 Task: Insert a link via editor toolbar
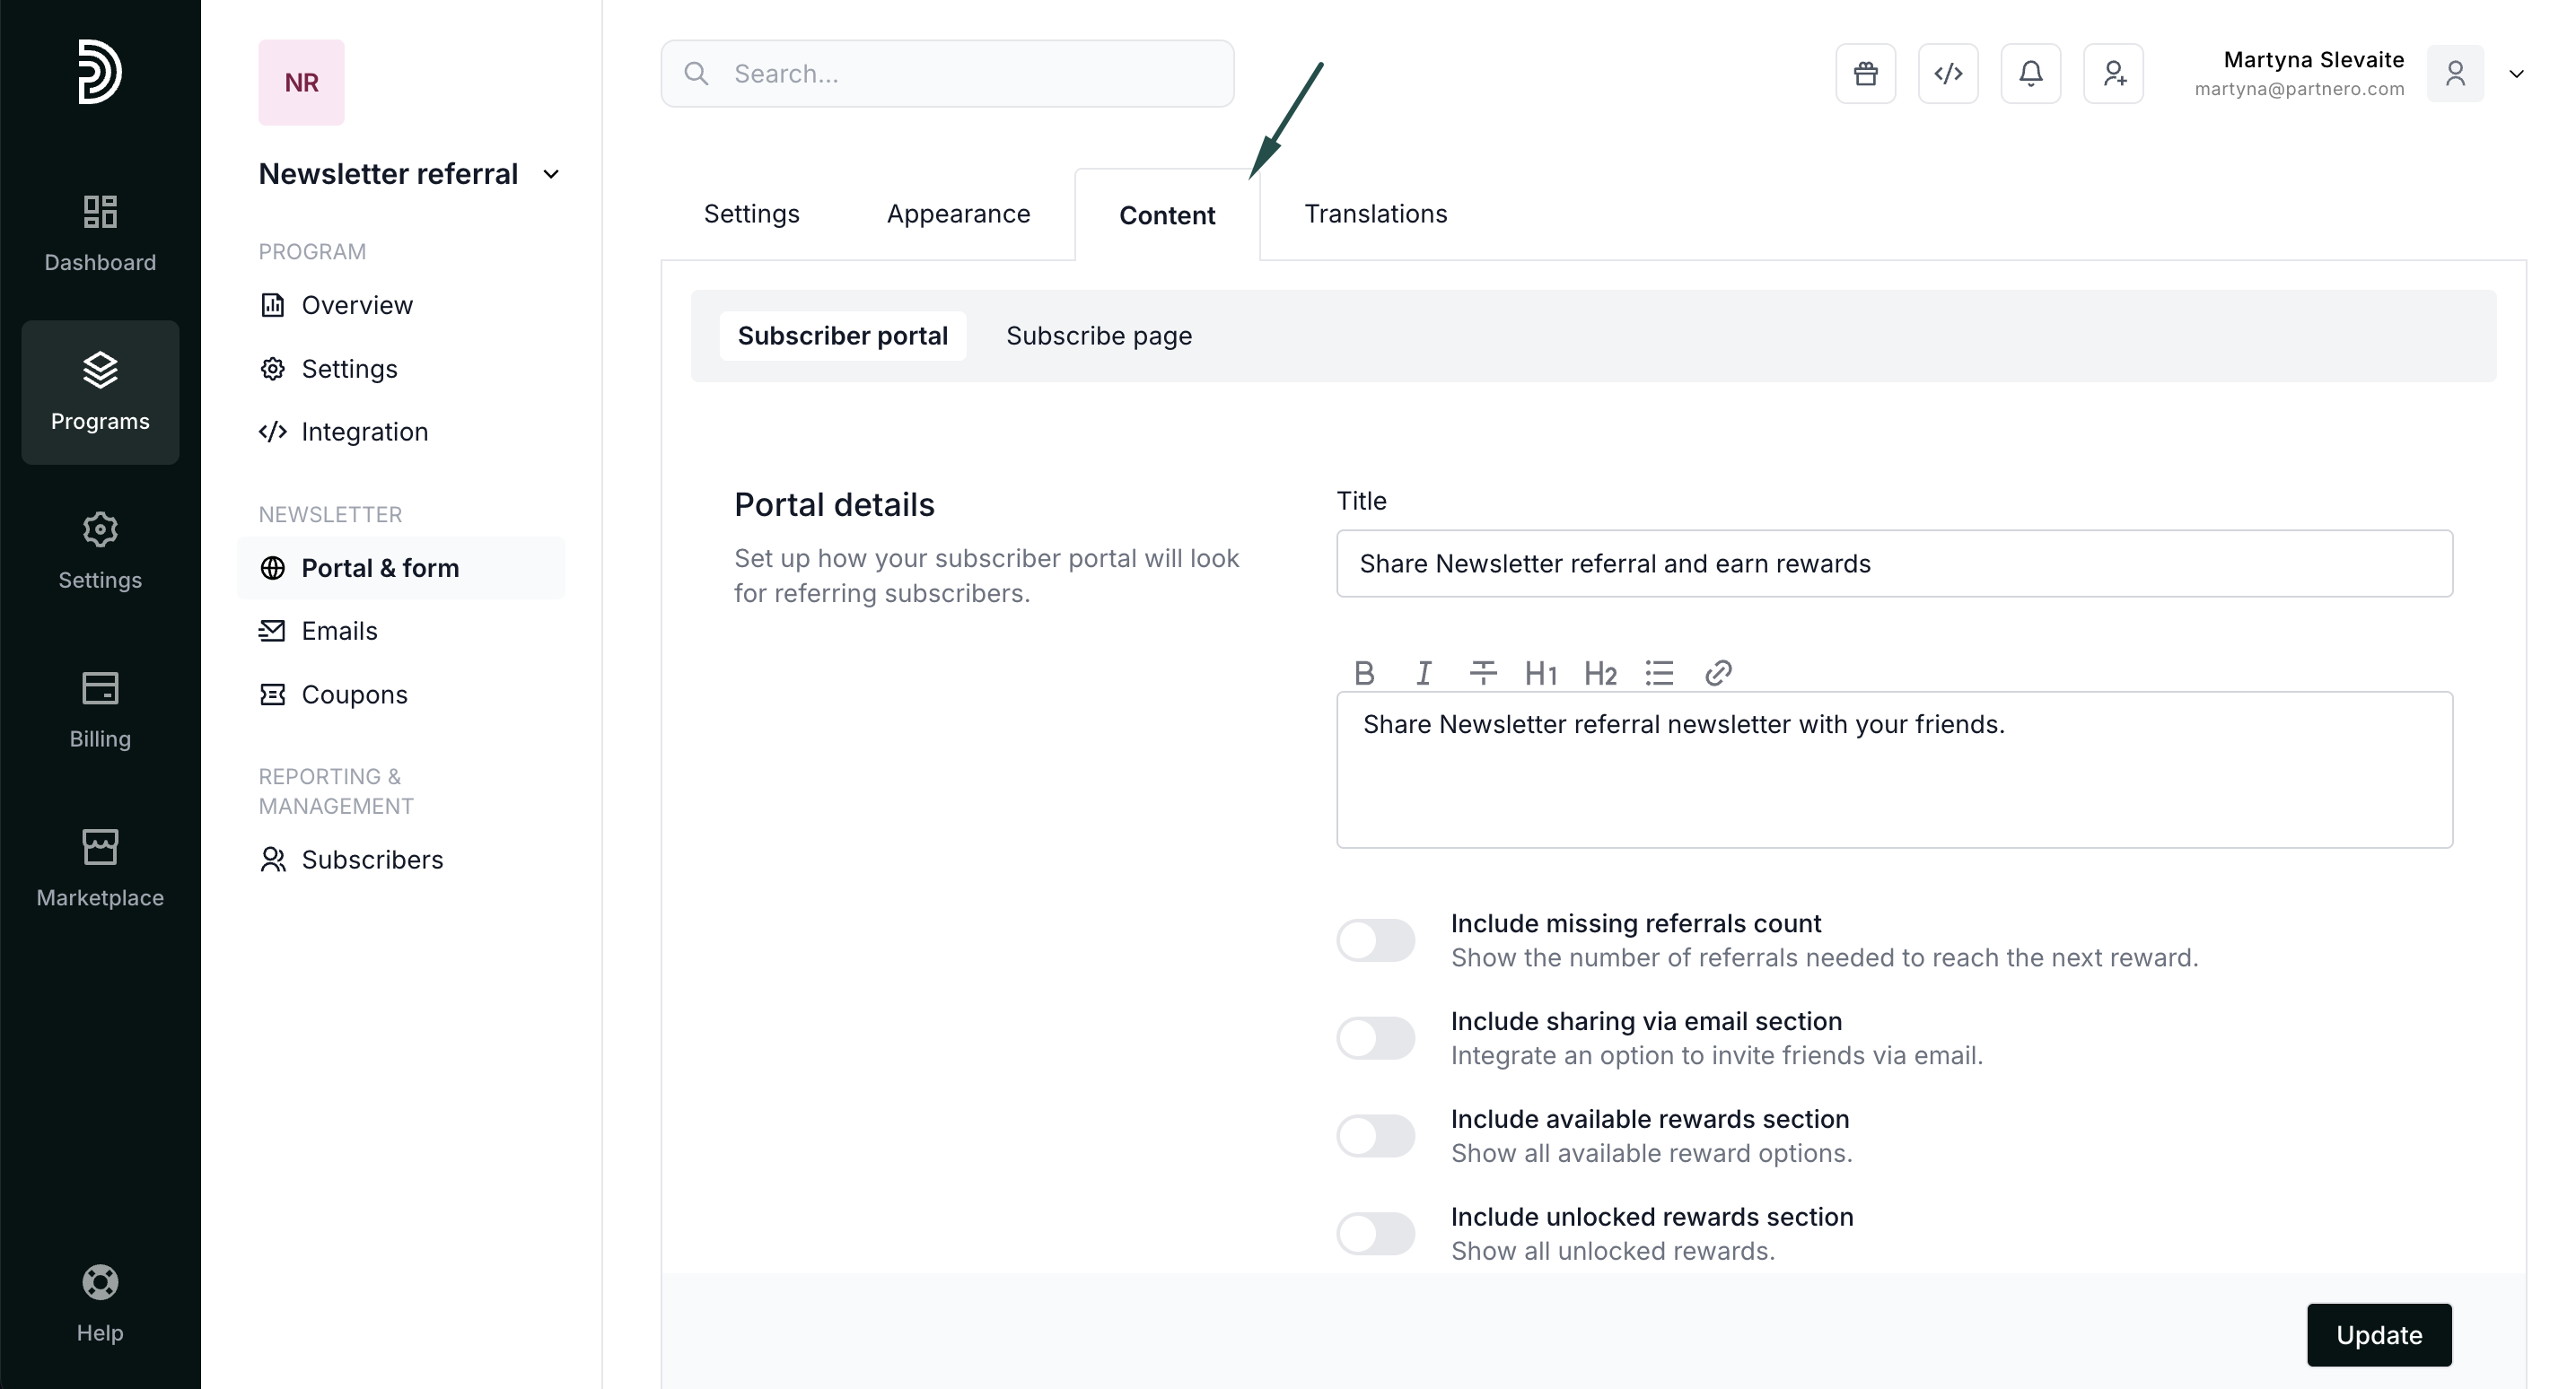click(x=1718, y=673)
